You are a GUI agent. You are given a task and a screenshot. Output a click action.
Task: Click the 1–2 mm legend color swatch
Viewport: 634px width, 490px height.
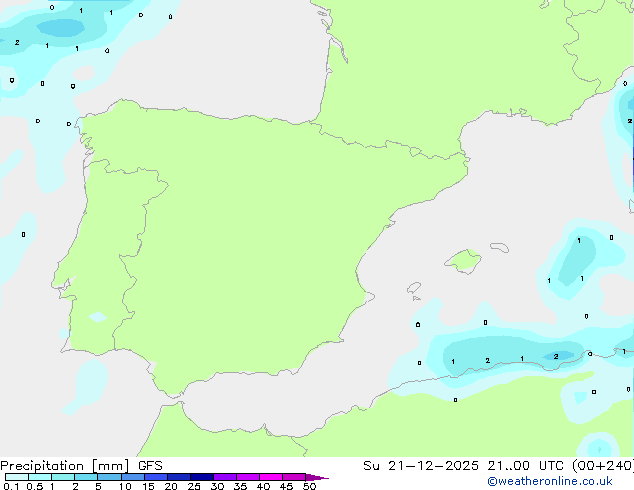pos(63,477)
